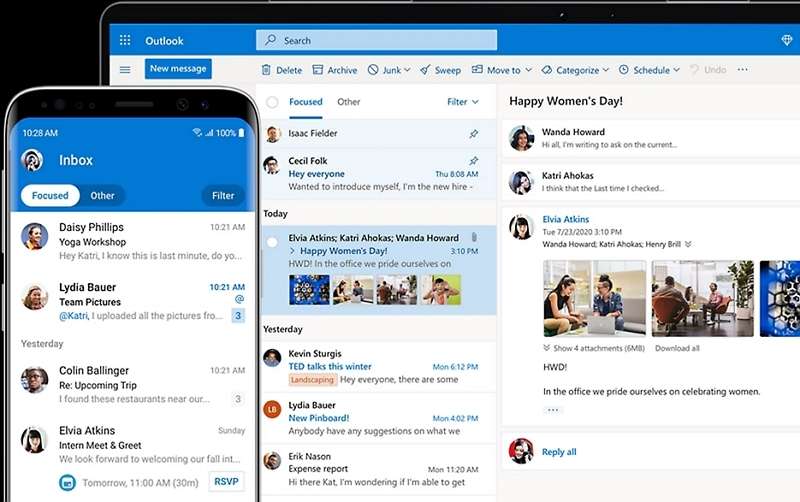Click the calendar icon on phone Intern Meet invite
The height and width of the screenshot is (502, 800).
pyautogui.click(x=67, y=482)
